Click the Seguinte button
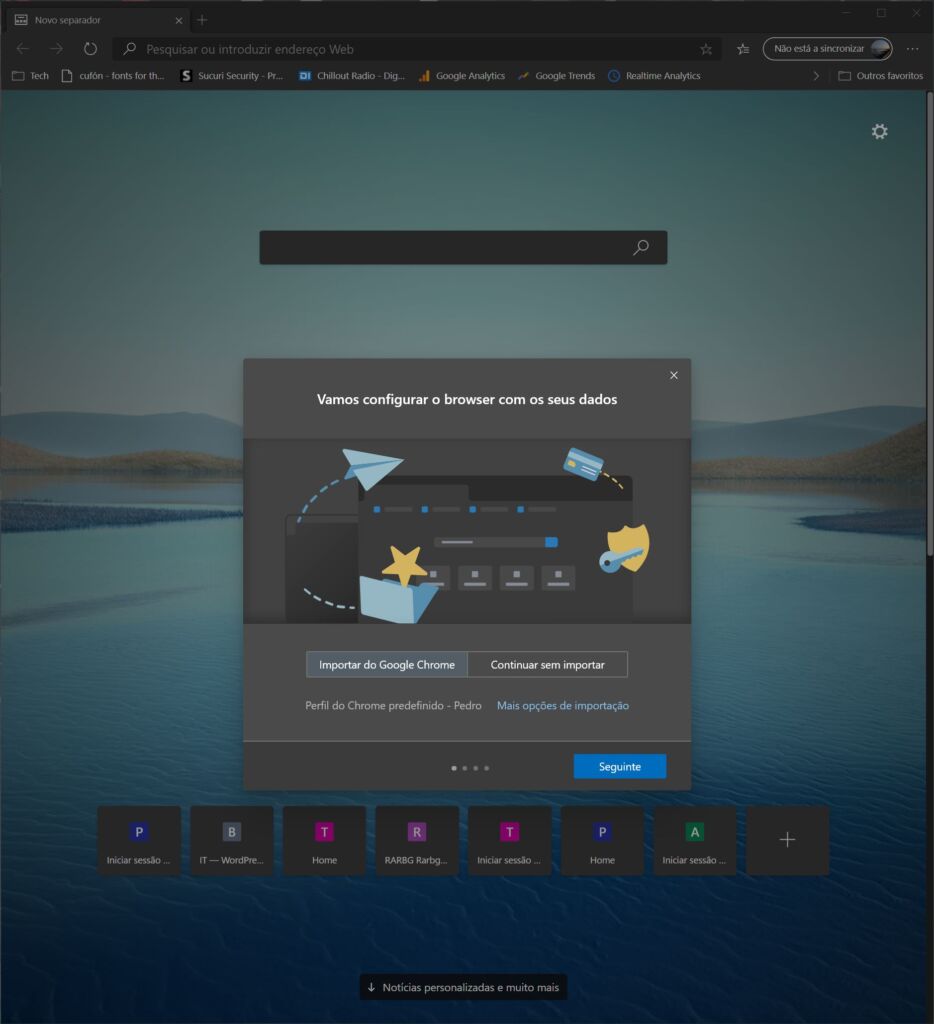The width and height of the screenshot is (934, 1024). pyautogui.click(x=619, y=766)
